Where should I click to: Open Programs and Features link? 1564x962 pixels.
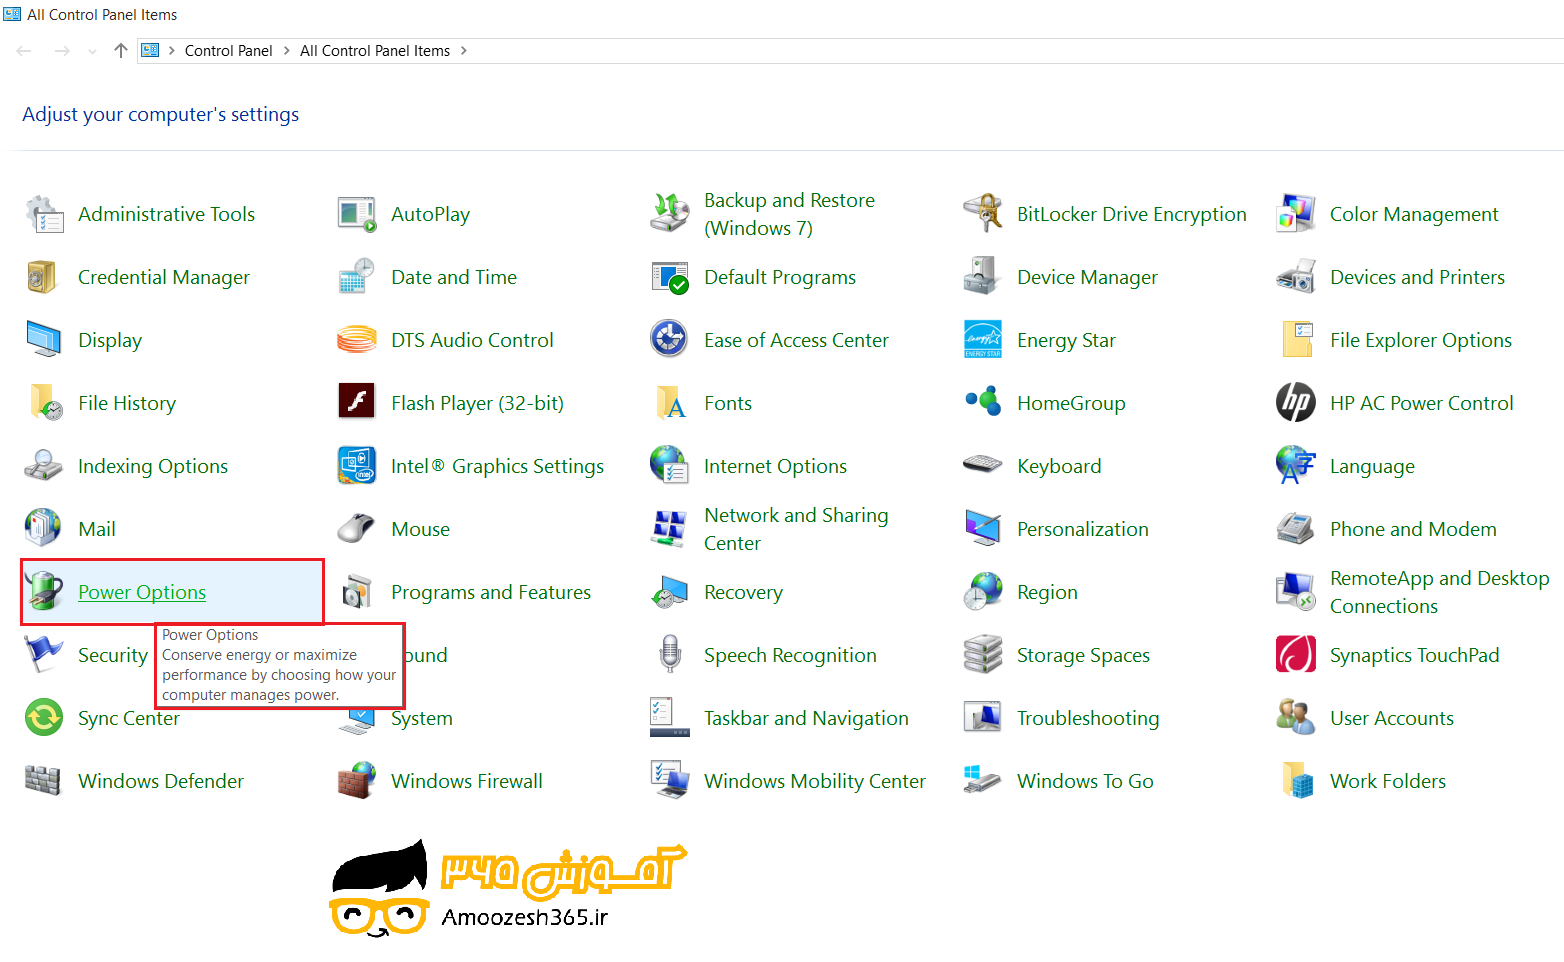491,592
